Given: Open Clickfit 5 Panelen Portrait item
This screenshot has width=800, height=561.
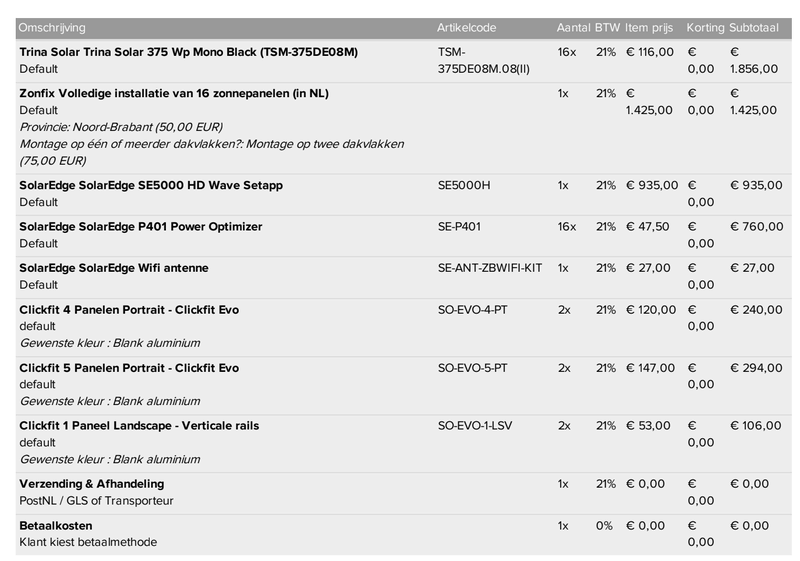Looking at the screenshot, I should (129, 368).
